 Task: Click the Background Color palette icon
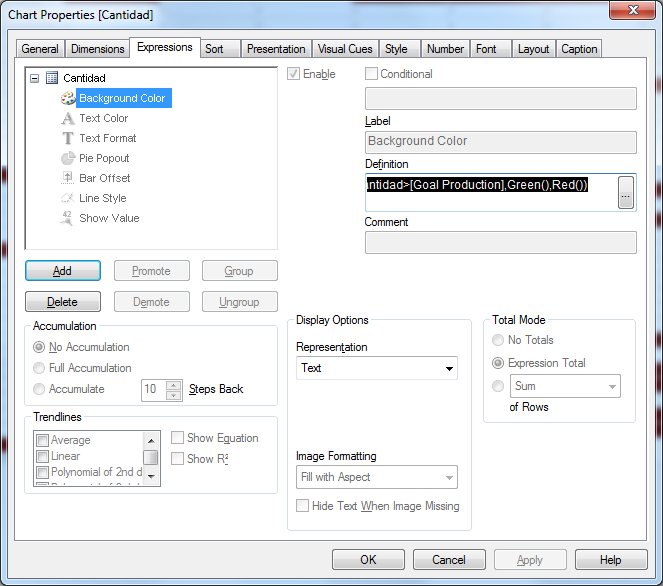pyautogui.click(x=68, y=98)
